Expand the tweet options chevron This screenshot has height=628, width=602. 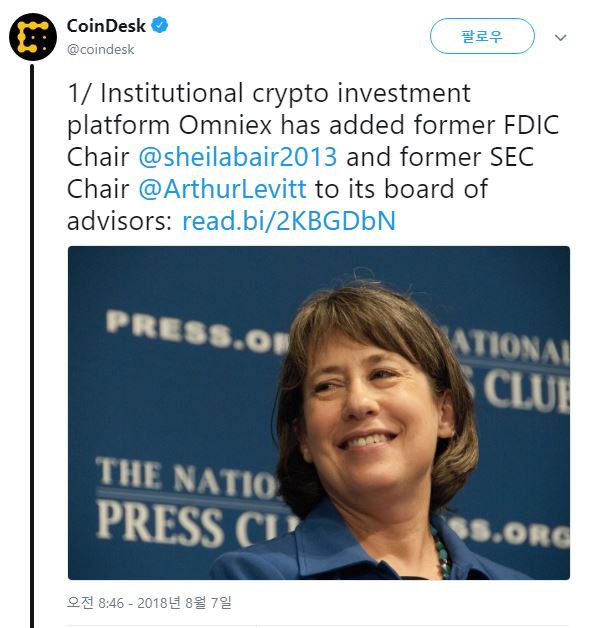pos(560,38)
